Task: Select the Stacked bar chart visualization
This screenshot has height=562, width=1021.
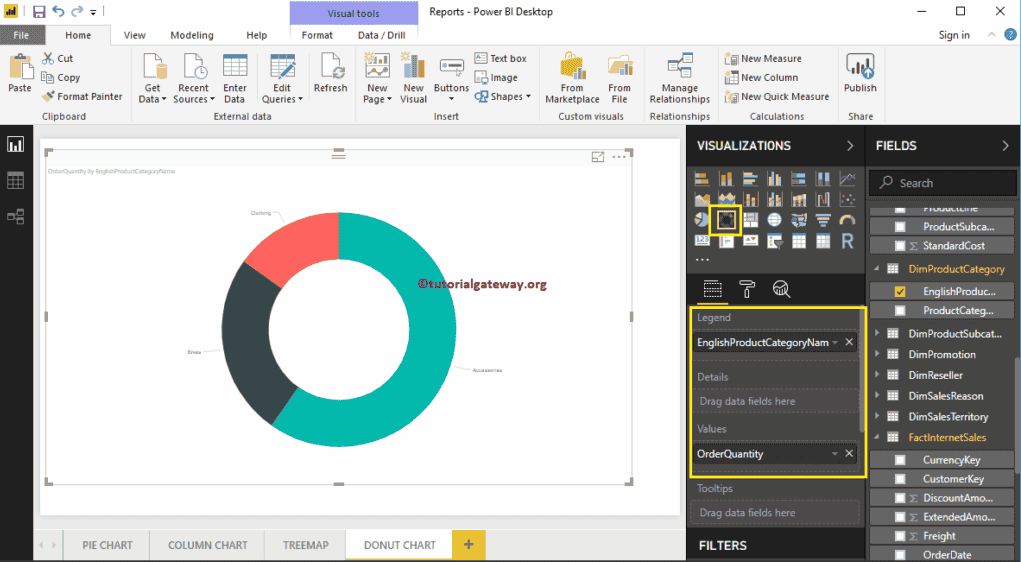Action: [702, 178]
